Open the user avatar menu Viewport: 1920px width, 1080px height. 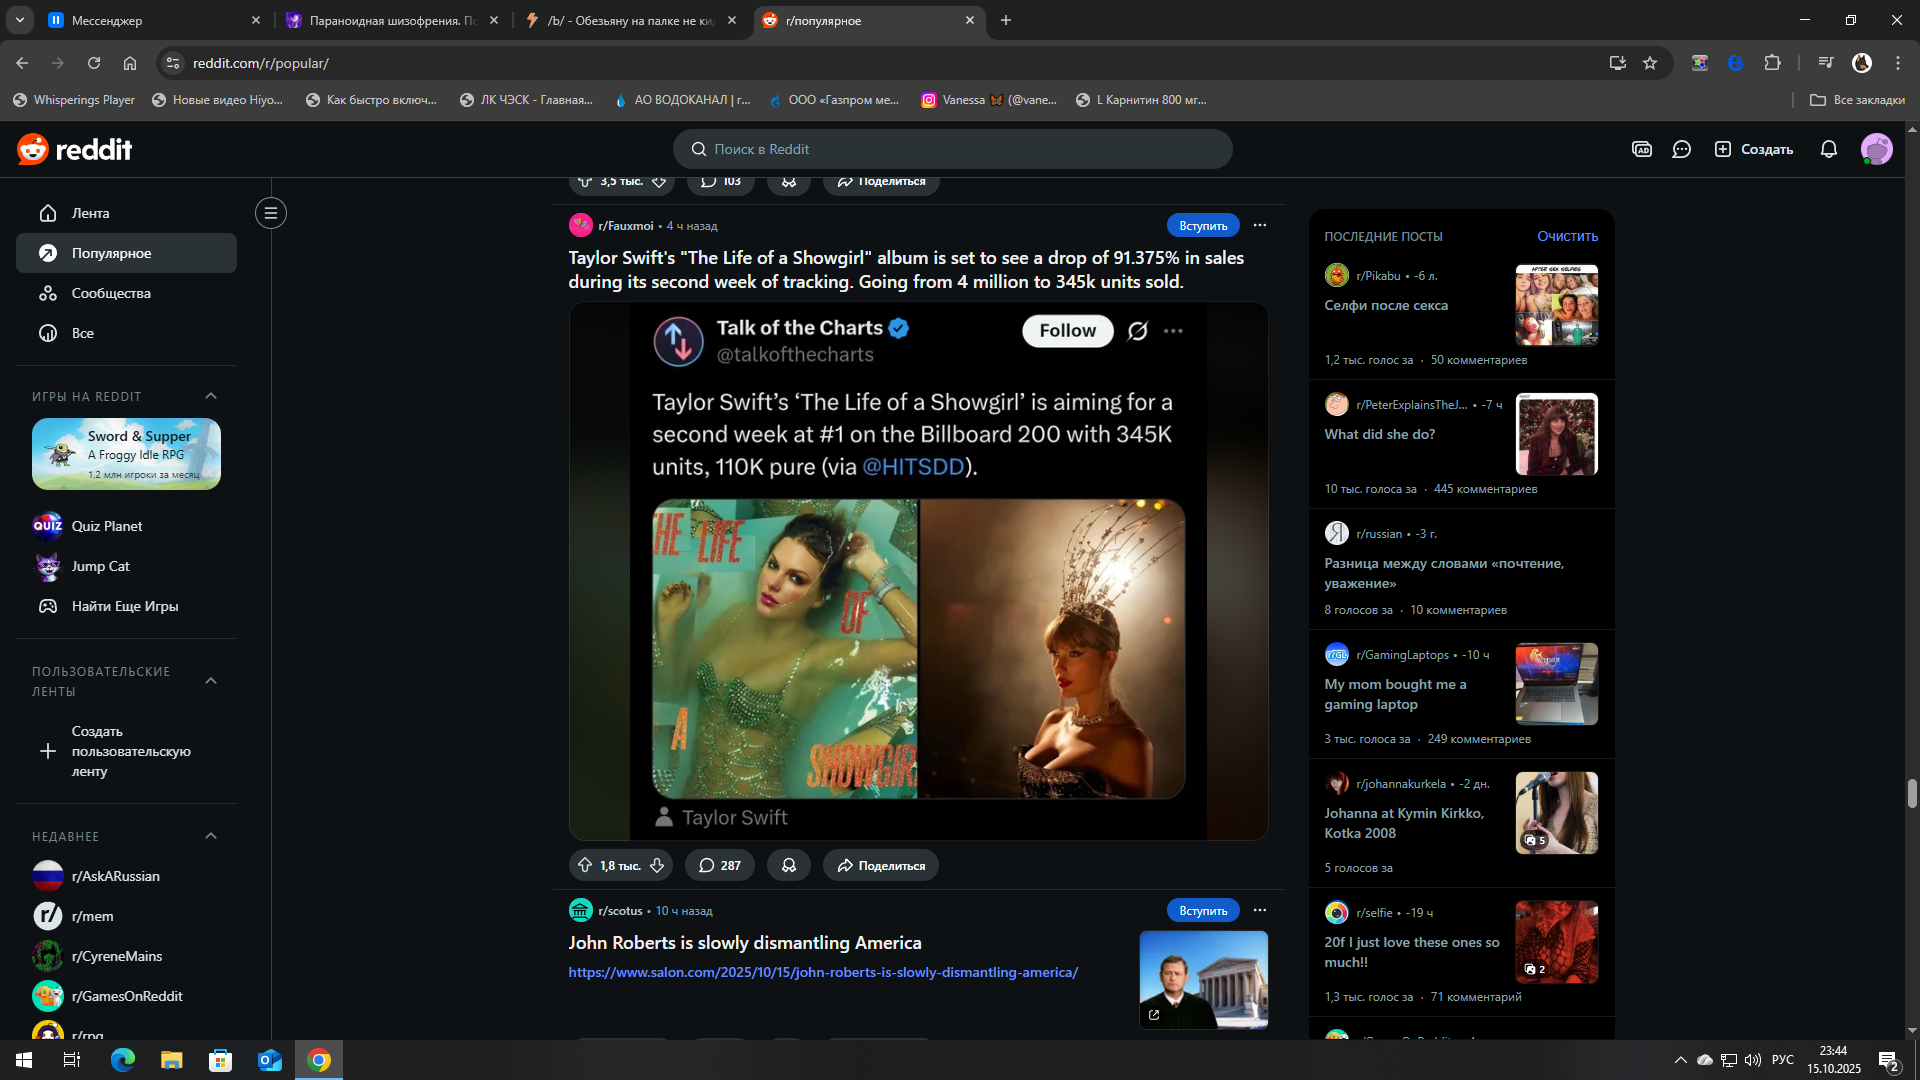(x=1876, y=149)
